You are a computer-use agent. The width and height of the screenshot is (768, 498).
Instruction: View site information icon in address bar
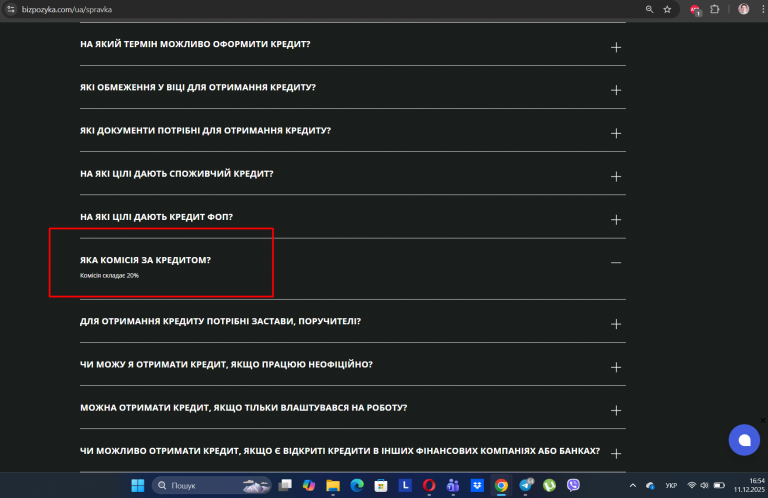(x=11, y=9)
